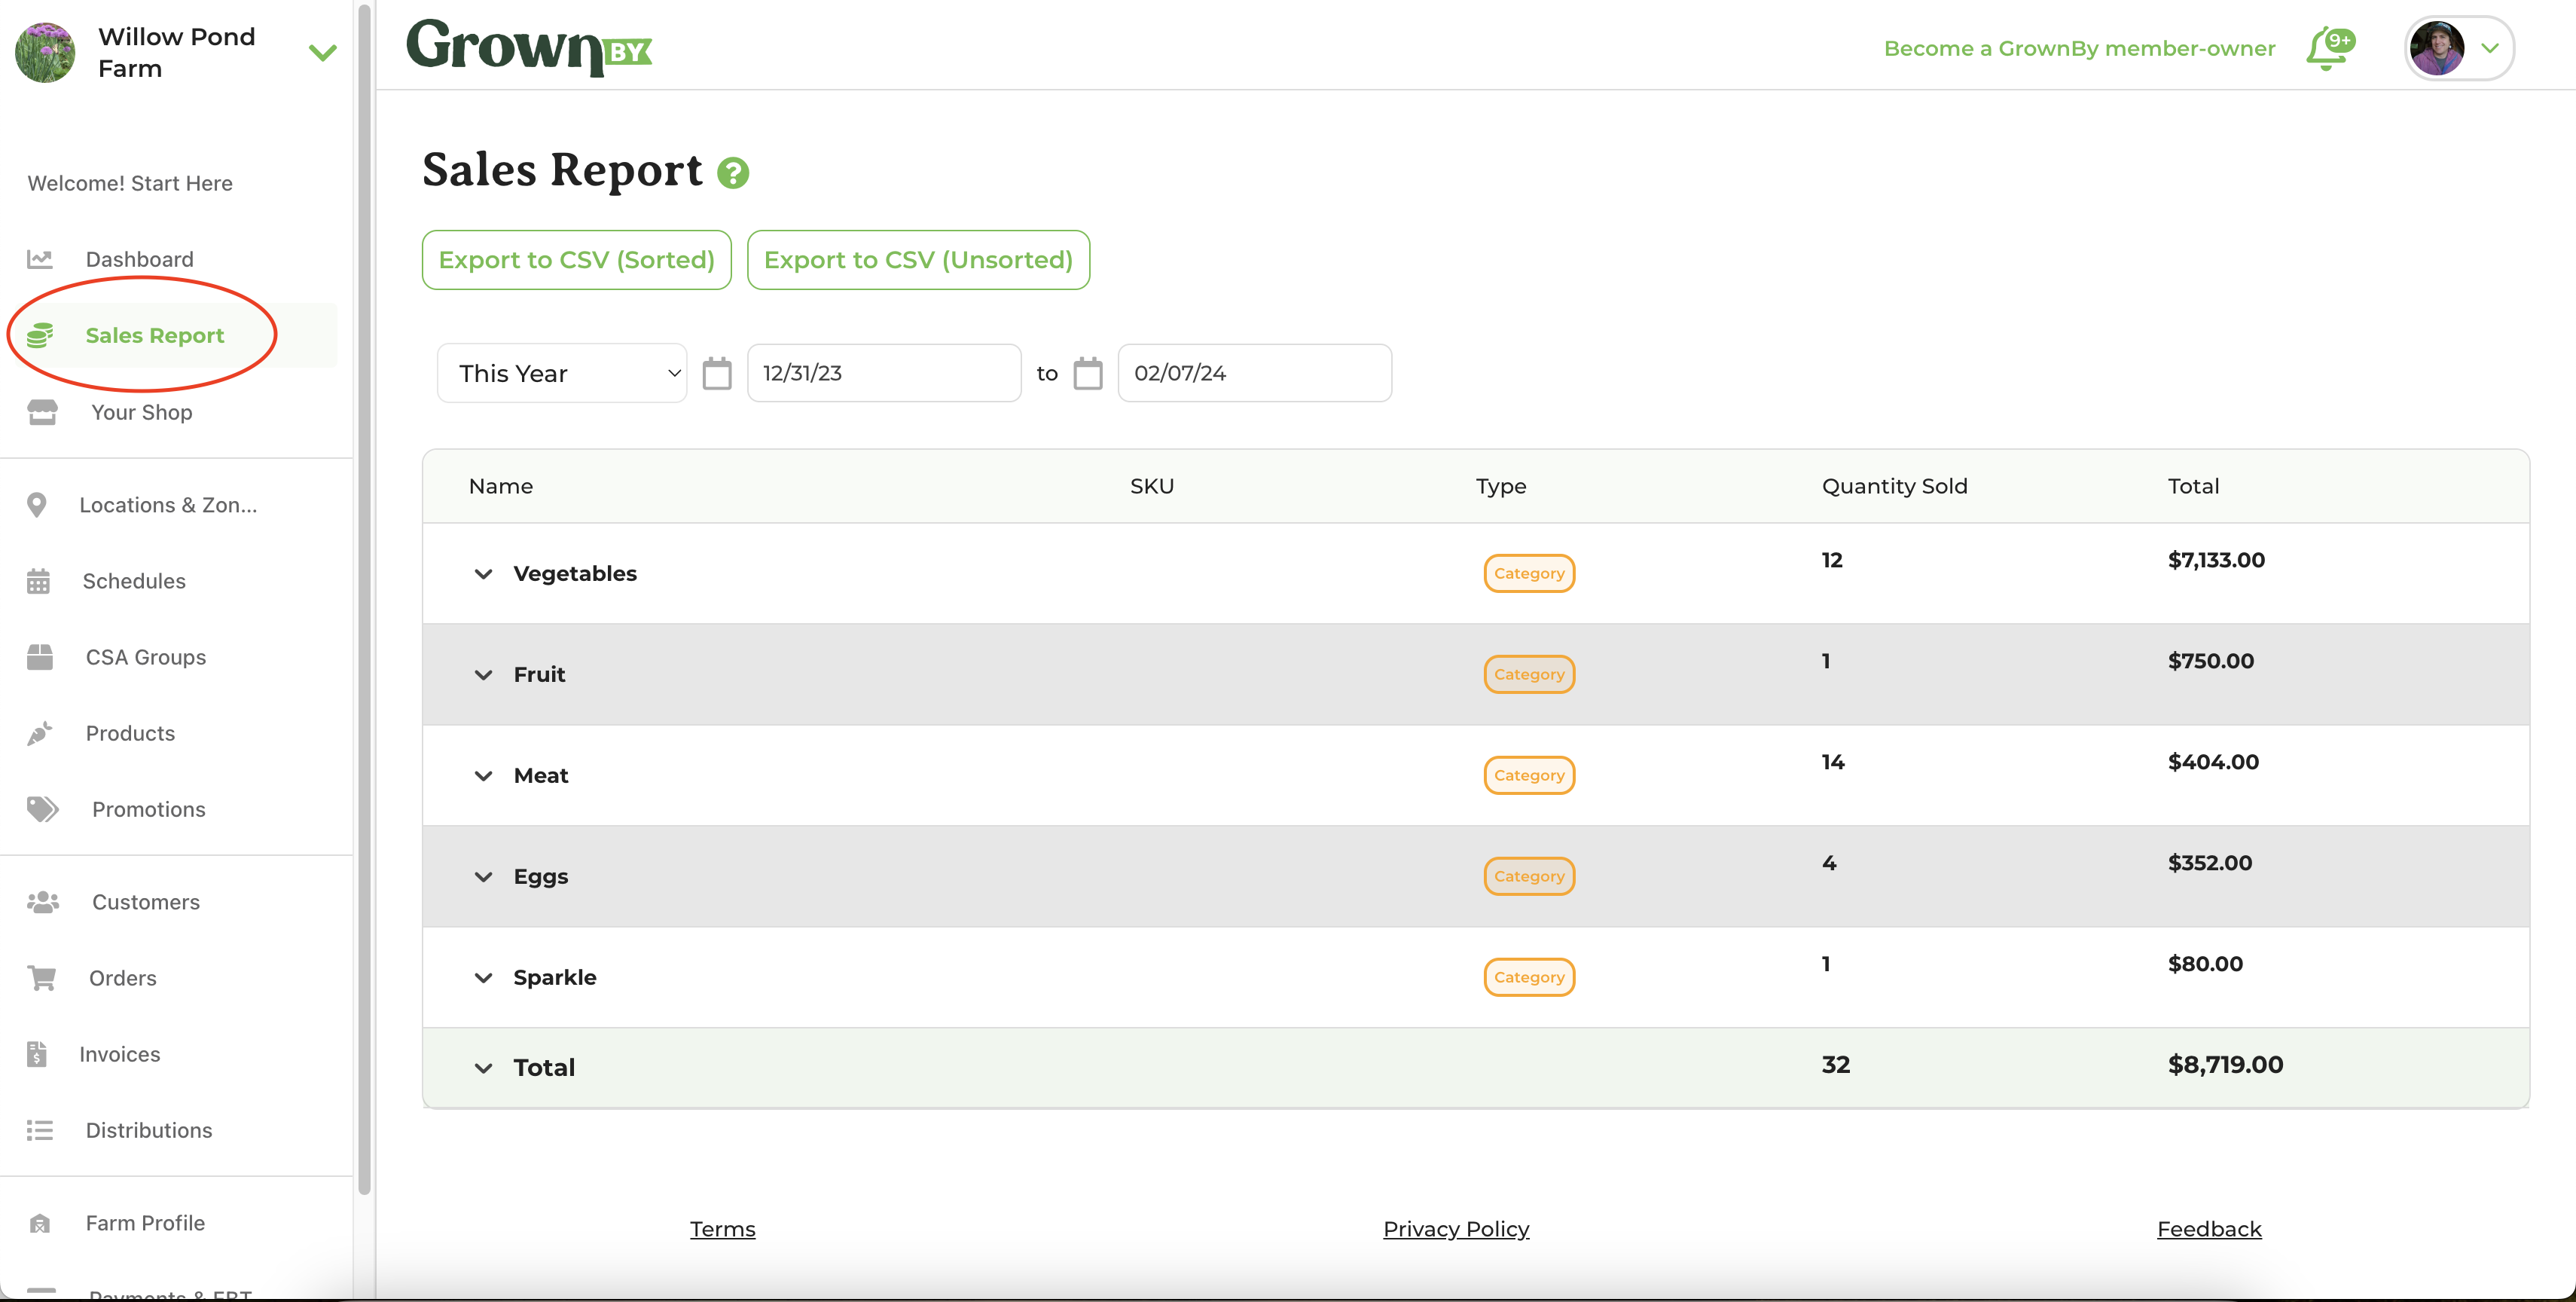Open the Products sidebar item

(x=130, y=732)
